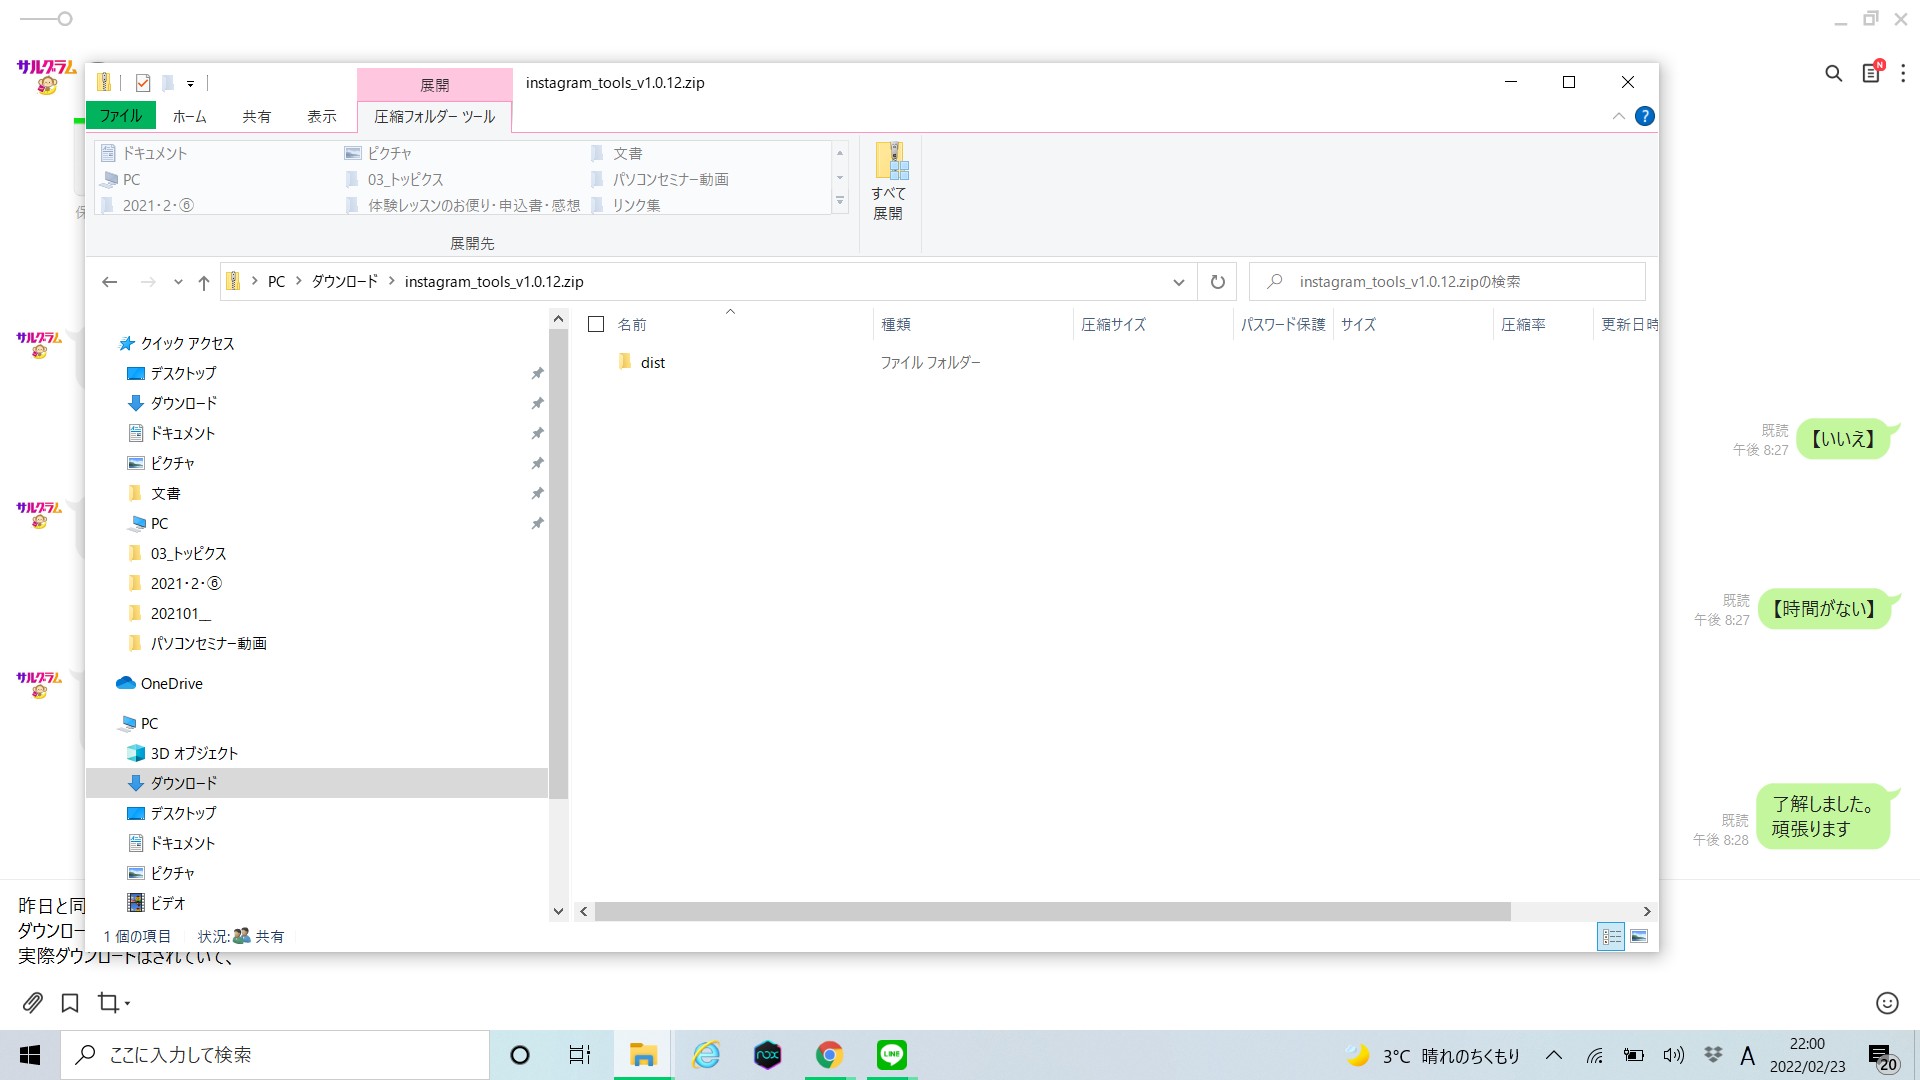Click the 【時間がない】 message bubble in LINE
Image resolution: width=1920 pixels, height=1080 pixels.
tap(1824, 609)
